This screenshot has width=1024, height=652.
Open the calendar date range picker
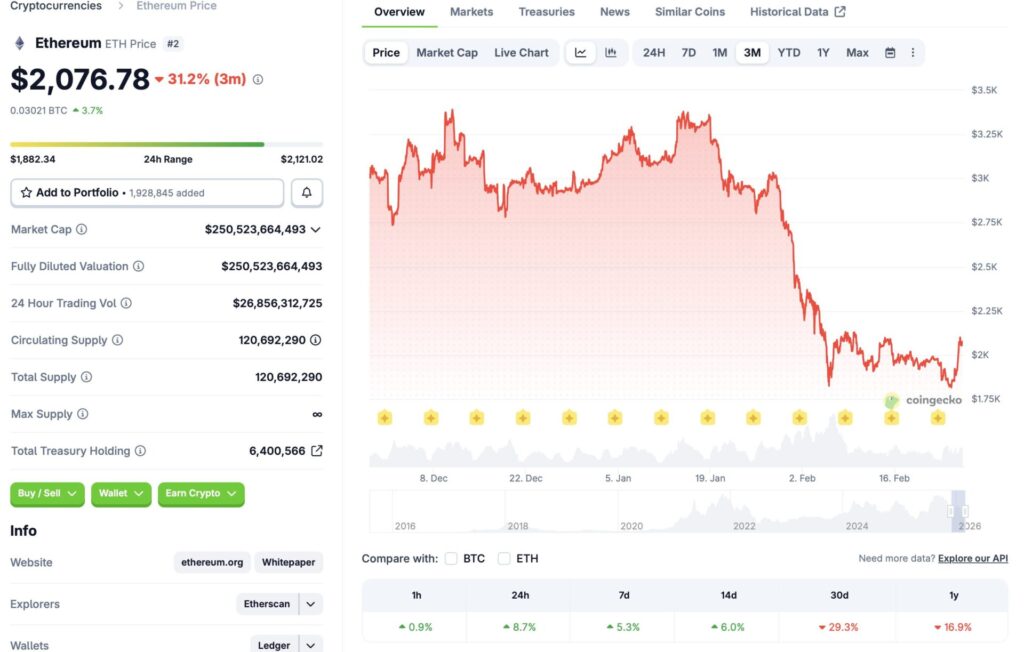tap(890, 53)
